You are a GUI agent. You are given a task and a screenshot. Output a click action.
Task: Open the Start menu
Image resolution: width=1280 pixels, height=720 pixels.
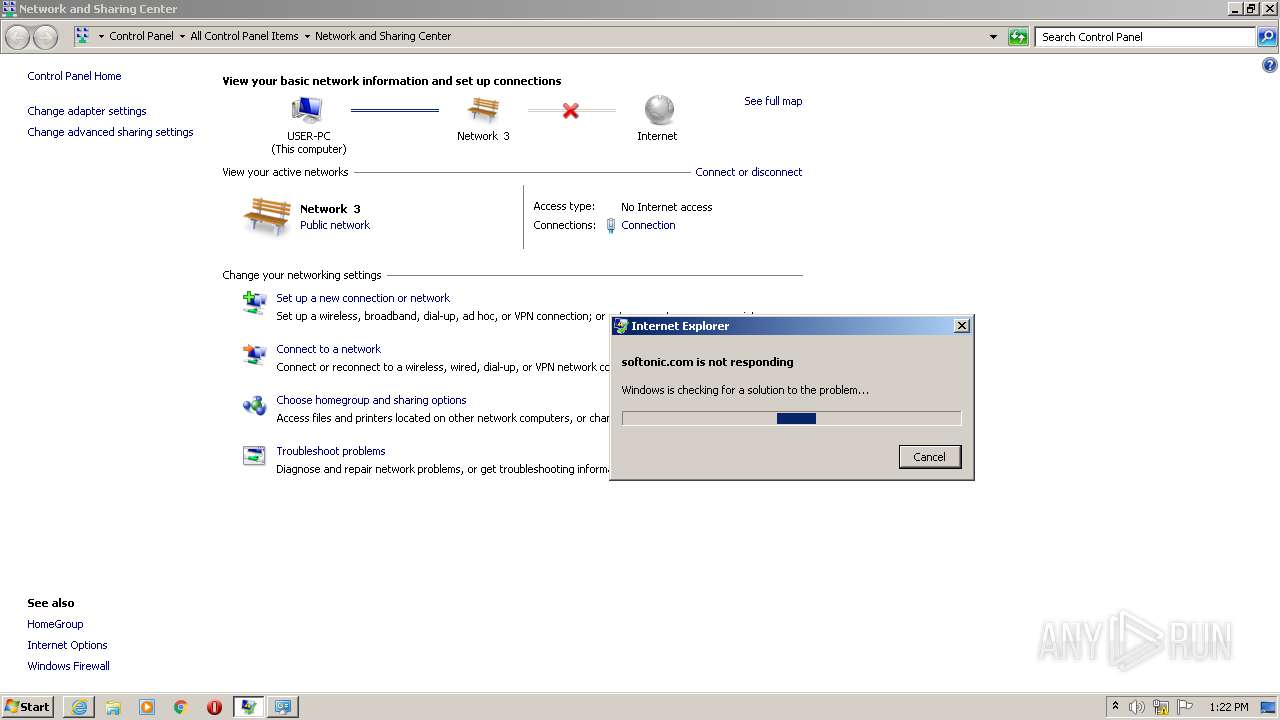28,706
